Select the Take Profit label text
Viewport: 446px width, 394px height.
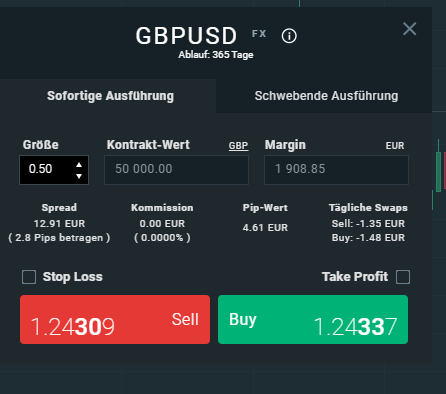coord(355,277)
